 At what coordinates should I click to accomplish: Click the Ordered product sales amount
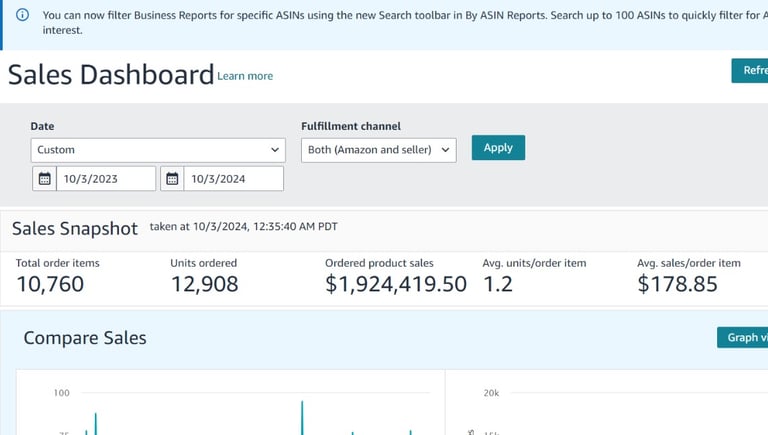(396, 284)
